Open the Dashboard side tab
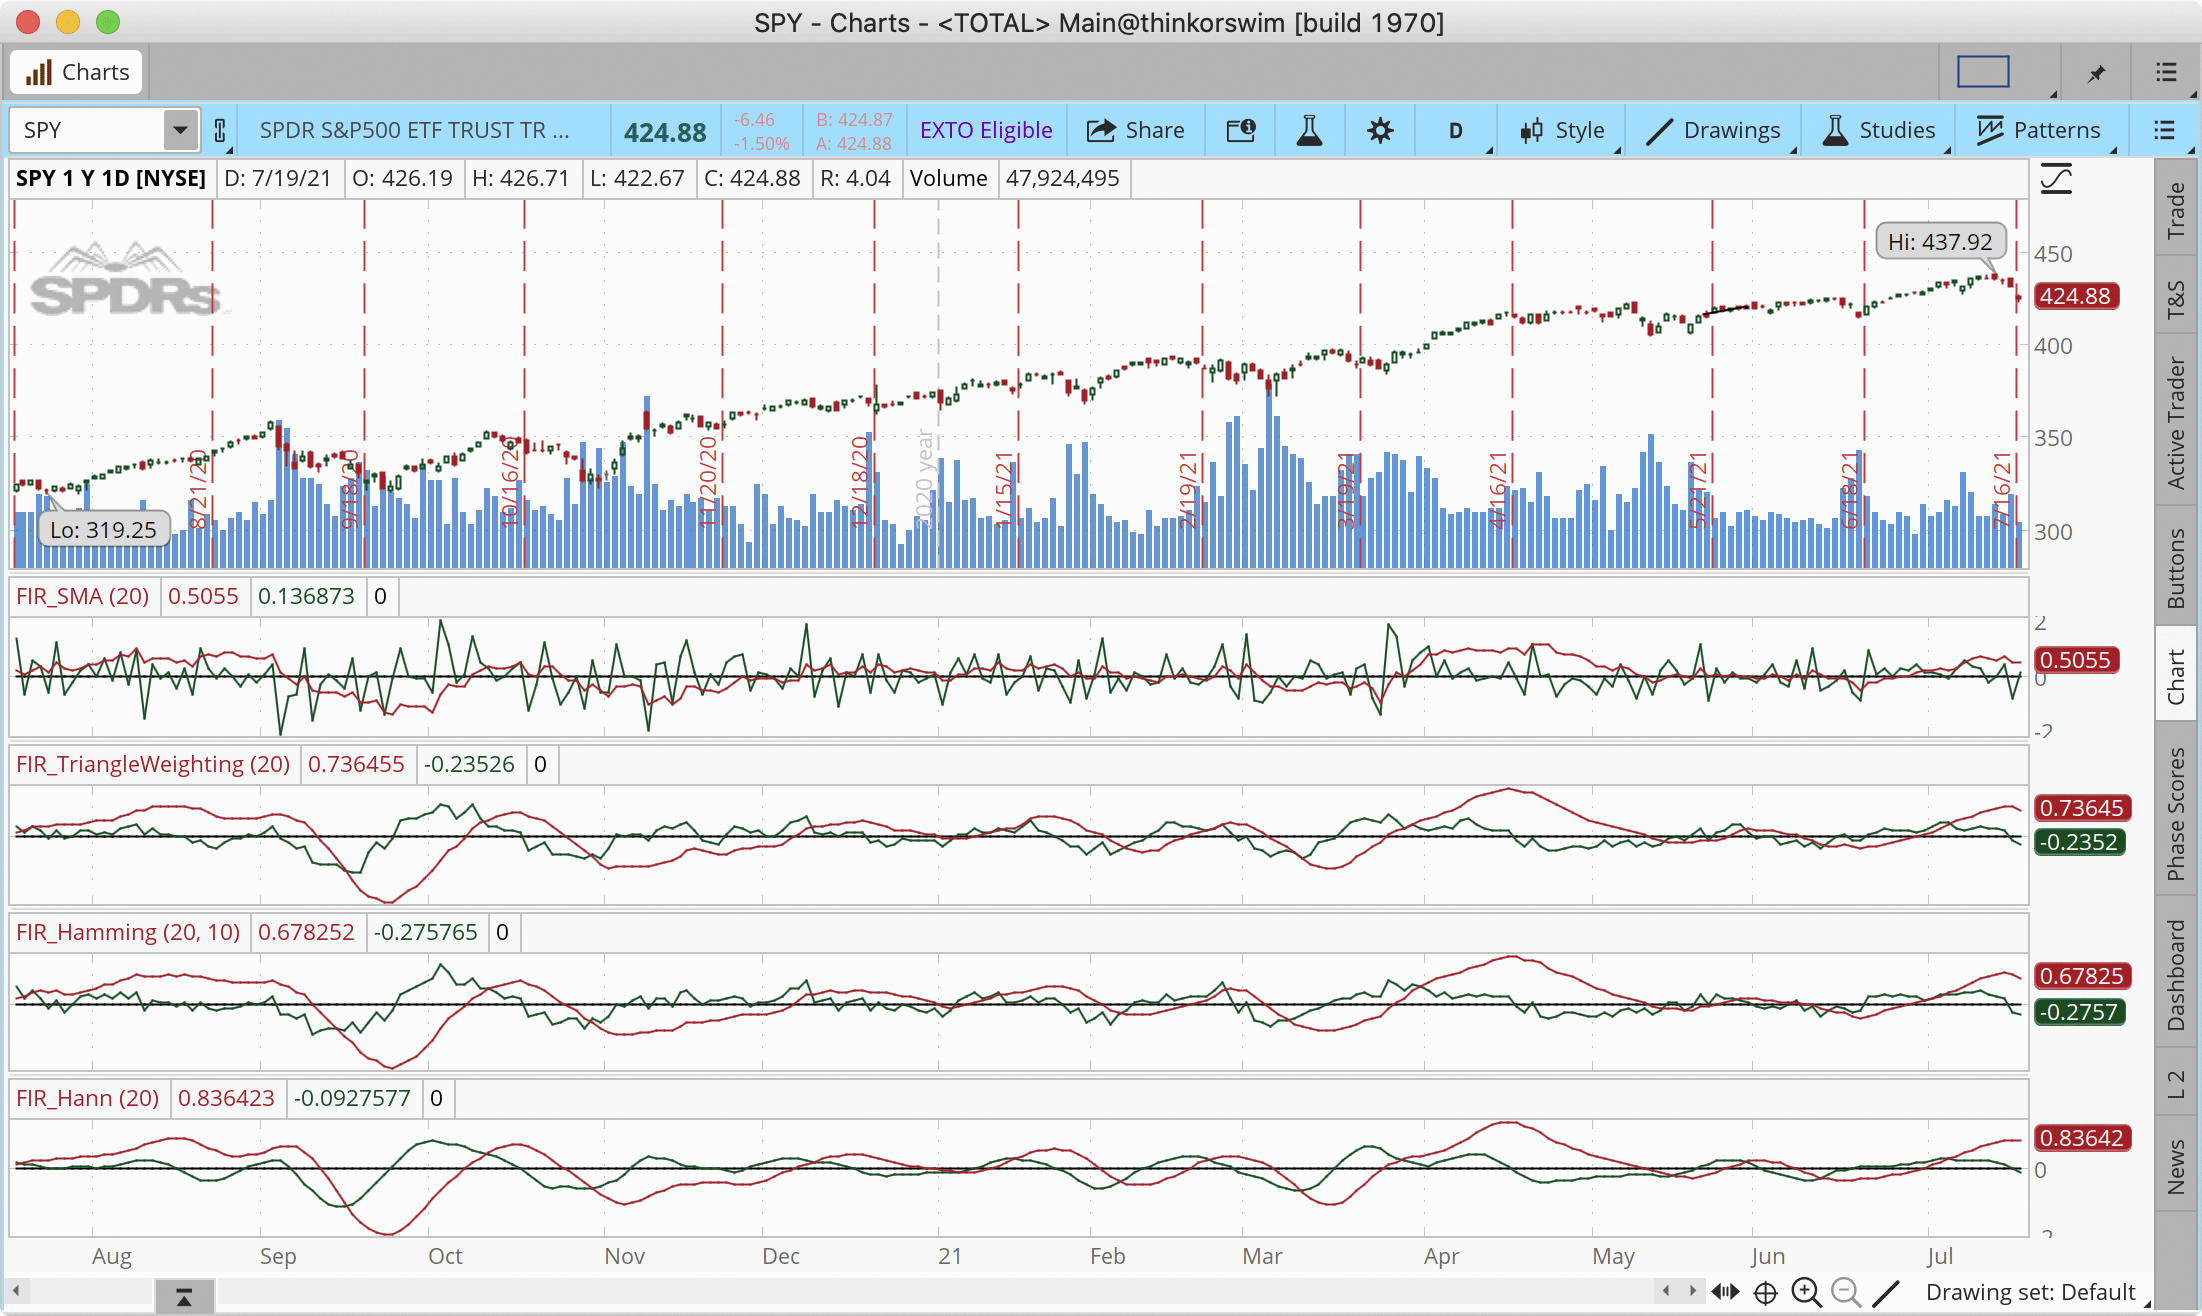 2176,976
